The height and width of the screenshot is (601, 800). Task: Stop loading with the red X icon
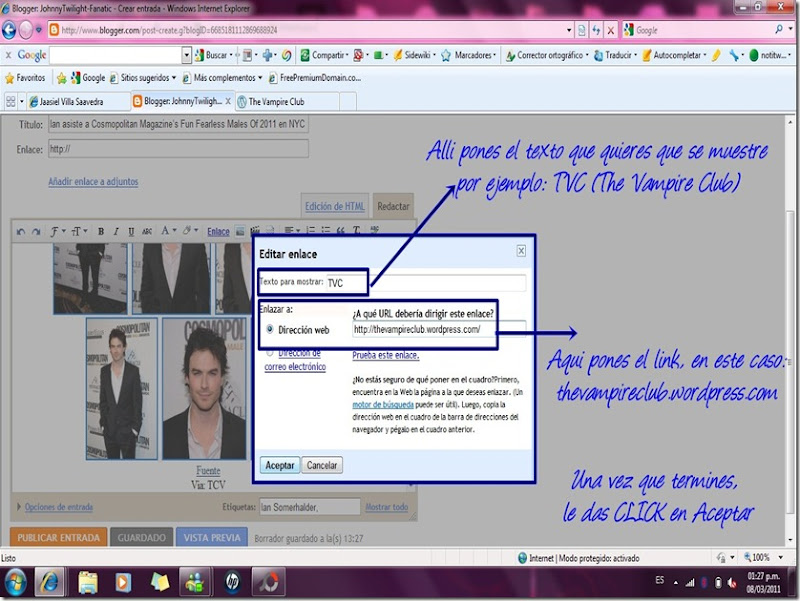[x=610, y=31]
